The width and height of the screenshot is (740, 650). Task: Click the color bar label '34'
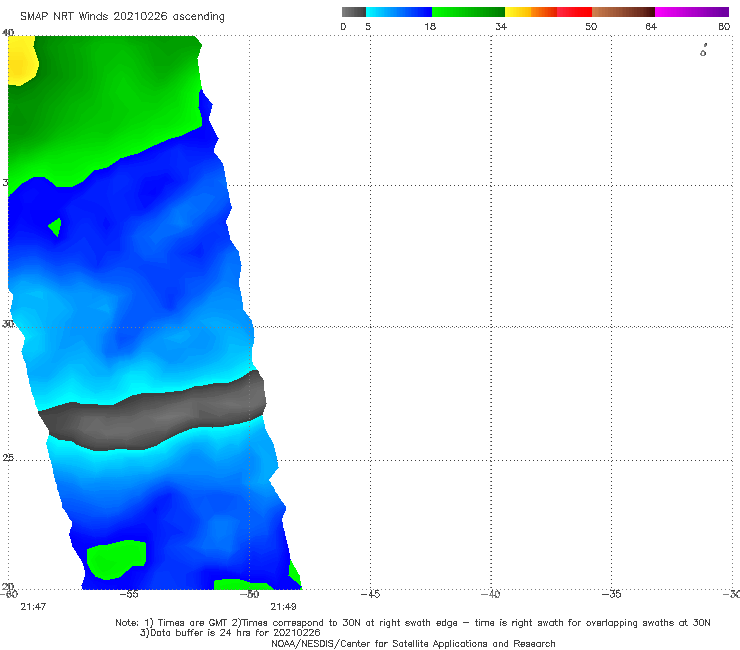[x=501, y=27]
